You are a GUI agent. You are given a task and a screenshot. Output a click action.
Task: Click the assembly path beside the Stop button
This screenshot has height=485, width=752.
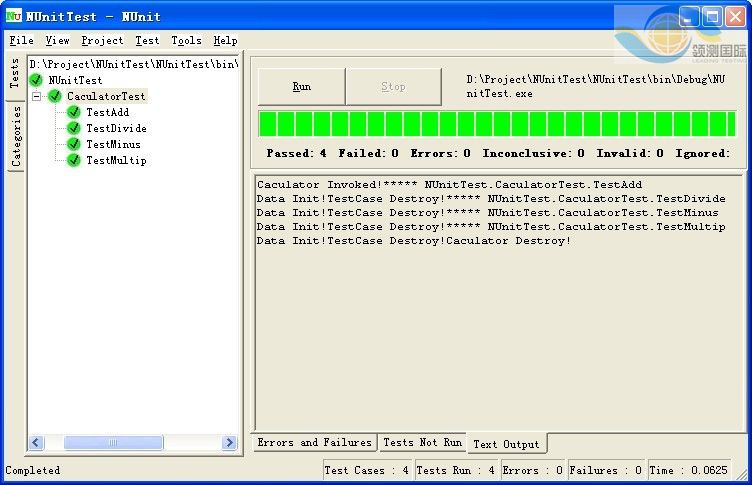pyautogui.click(x=595, y=86)
